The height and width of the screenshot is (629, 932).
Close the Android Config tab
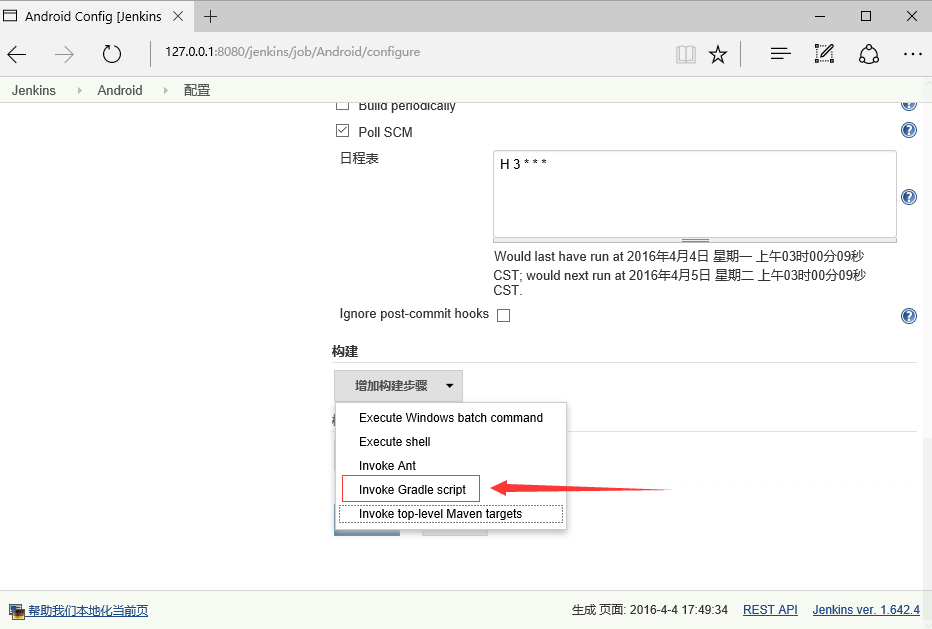coord(178,17)
